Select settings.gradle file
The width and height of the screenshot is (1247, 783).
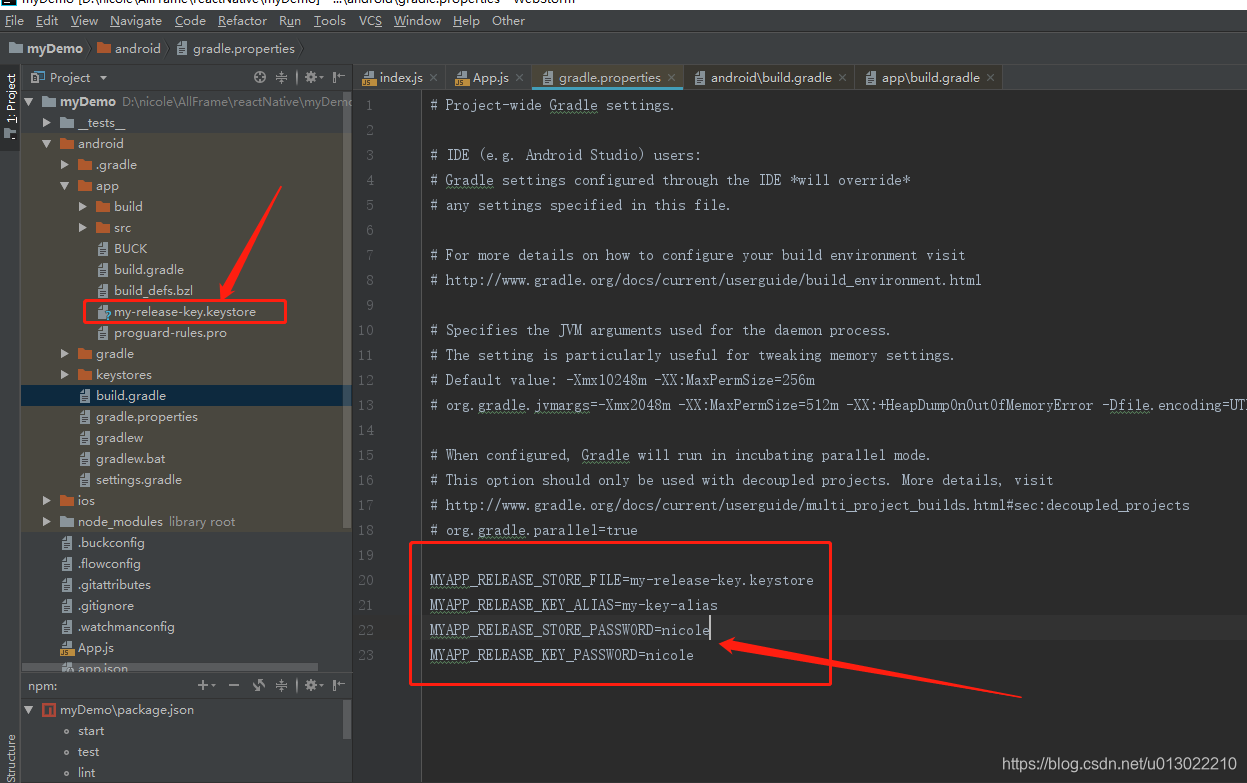pyautogui.click(x=139, y=479)
